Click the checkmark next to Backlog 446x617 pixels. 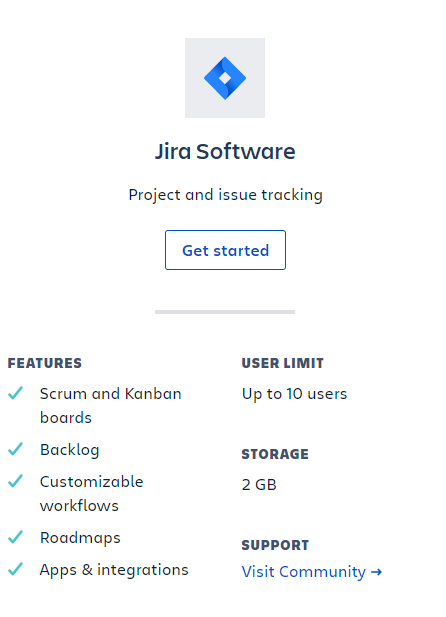pos(15,449)
